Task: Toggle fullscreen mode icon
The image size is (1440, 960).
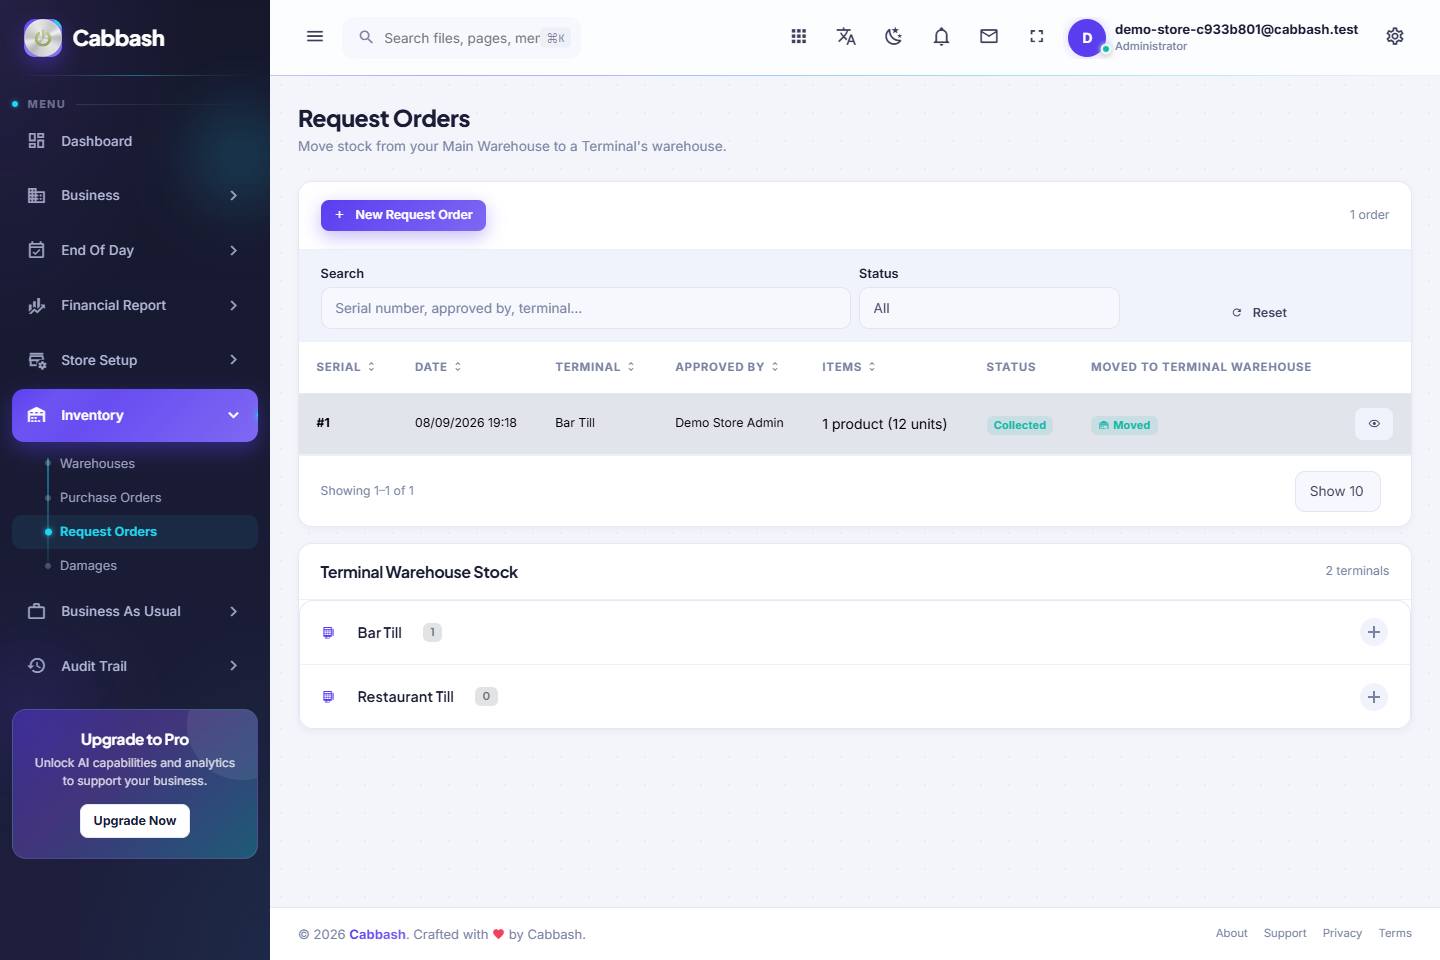Action: 1037,37
